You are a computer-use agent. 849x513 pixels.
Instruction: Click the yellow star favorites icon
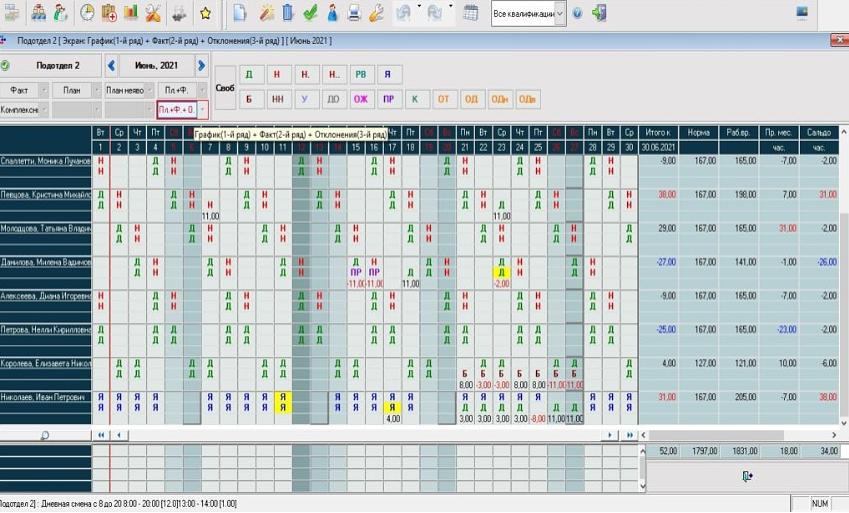click(205, 13)
